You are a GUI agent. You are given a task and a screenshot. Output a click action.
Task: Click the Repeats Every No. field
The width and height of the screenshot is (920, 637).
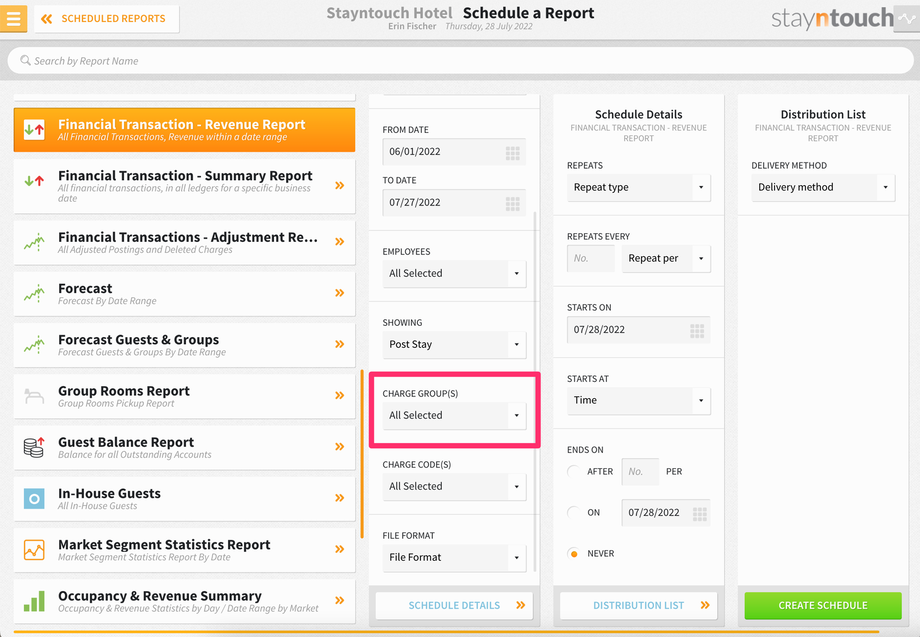pyautogui.click(x=591, y=259)
